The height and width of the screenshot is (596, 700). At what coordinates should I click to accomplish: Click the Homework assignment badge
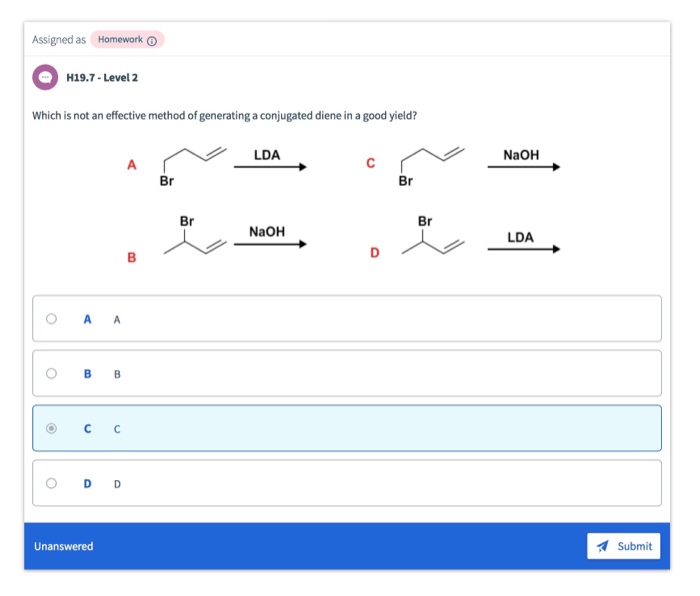click(x=127, y=40)
